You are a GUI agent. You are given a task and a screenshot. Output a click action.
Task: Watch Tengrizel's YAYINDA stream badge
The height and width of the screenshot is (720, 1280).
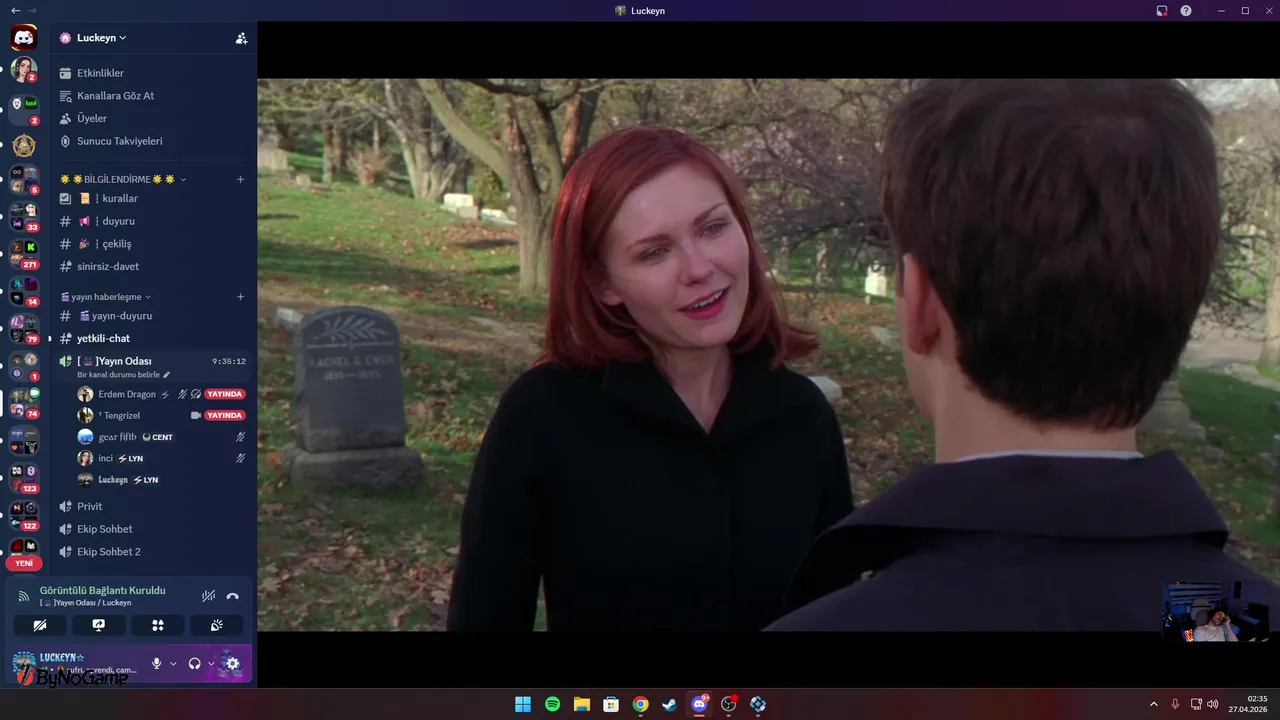tap(225, 415)
